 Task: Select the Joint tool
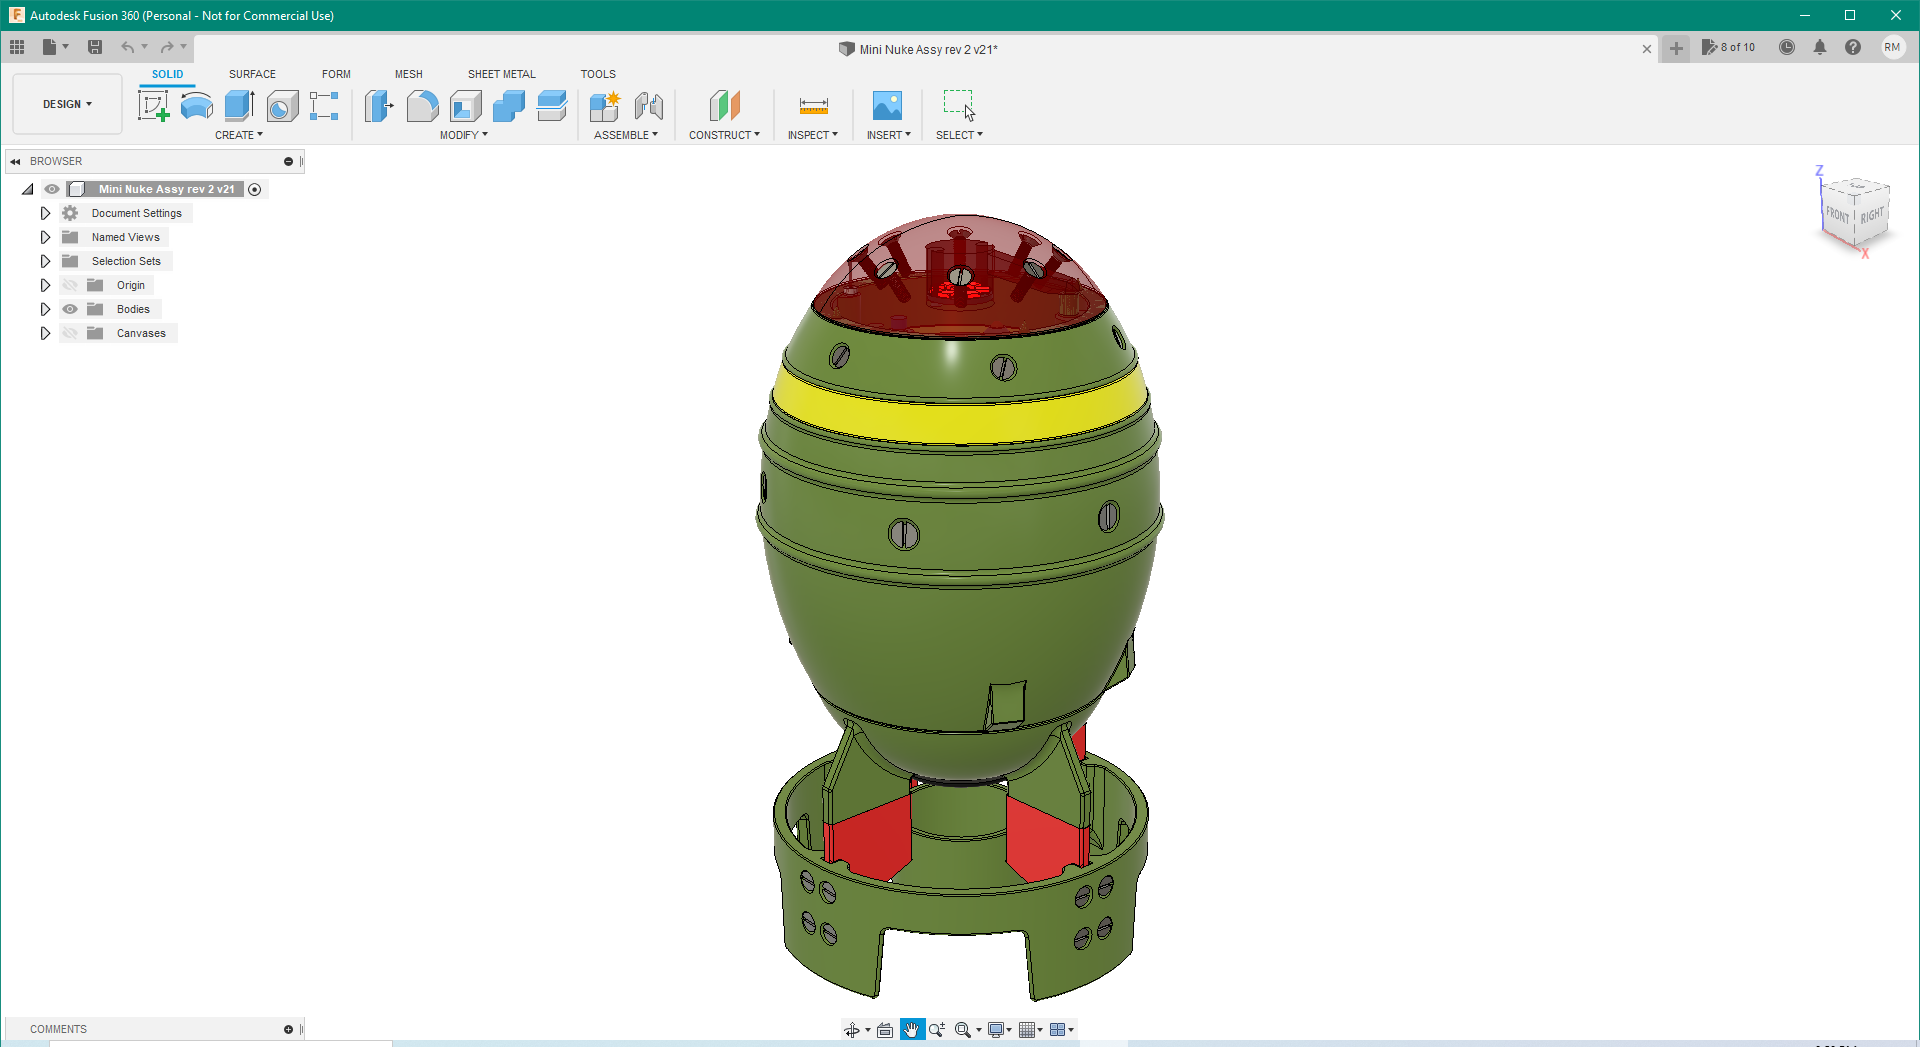pyautogui.click(x=649, y=105)
